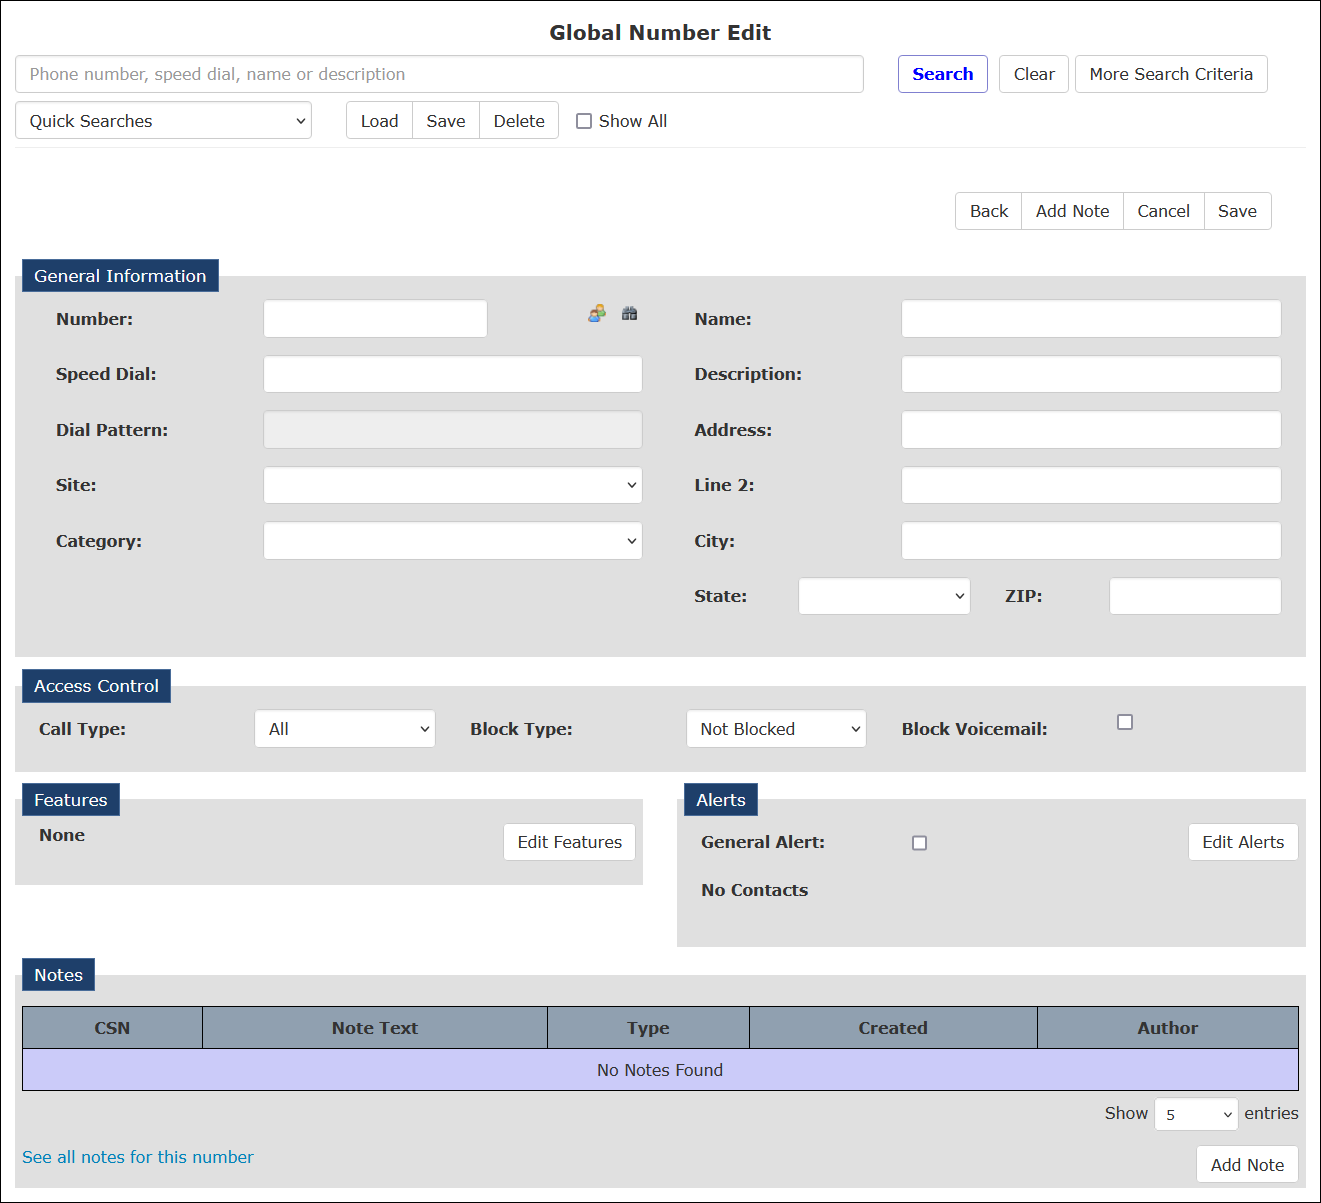This screenshot has width=1321, height=1203.
Task: Open the Quick Searches dropdown
Action: tap(163, 121)
